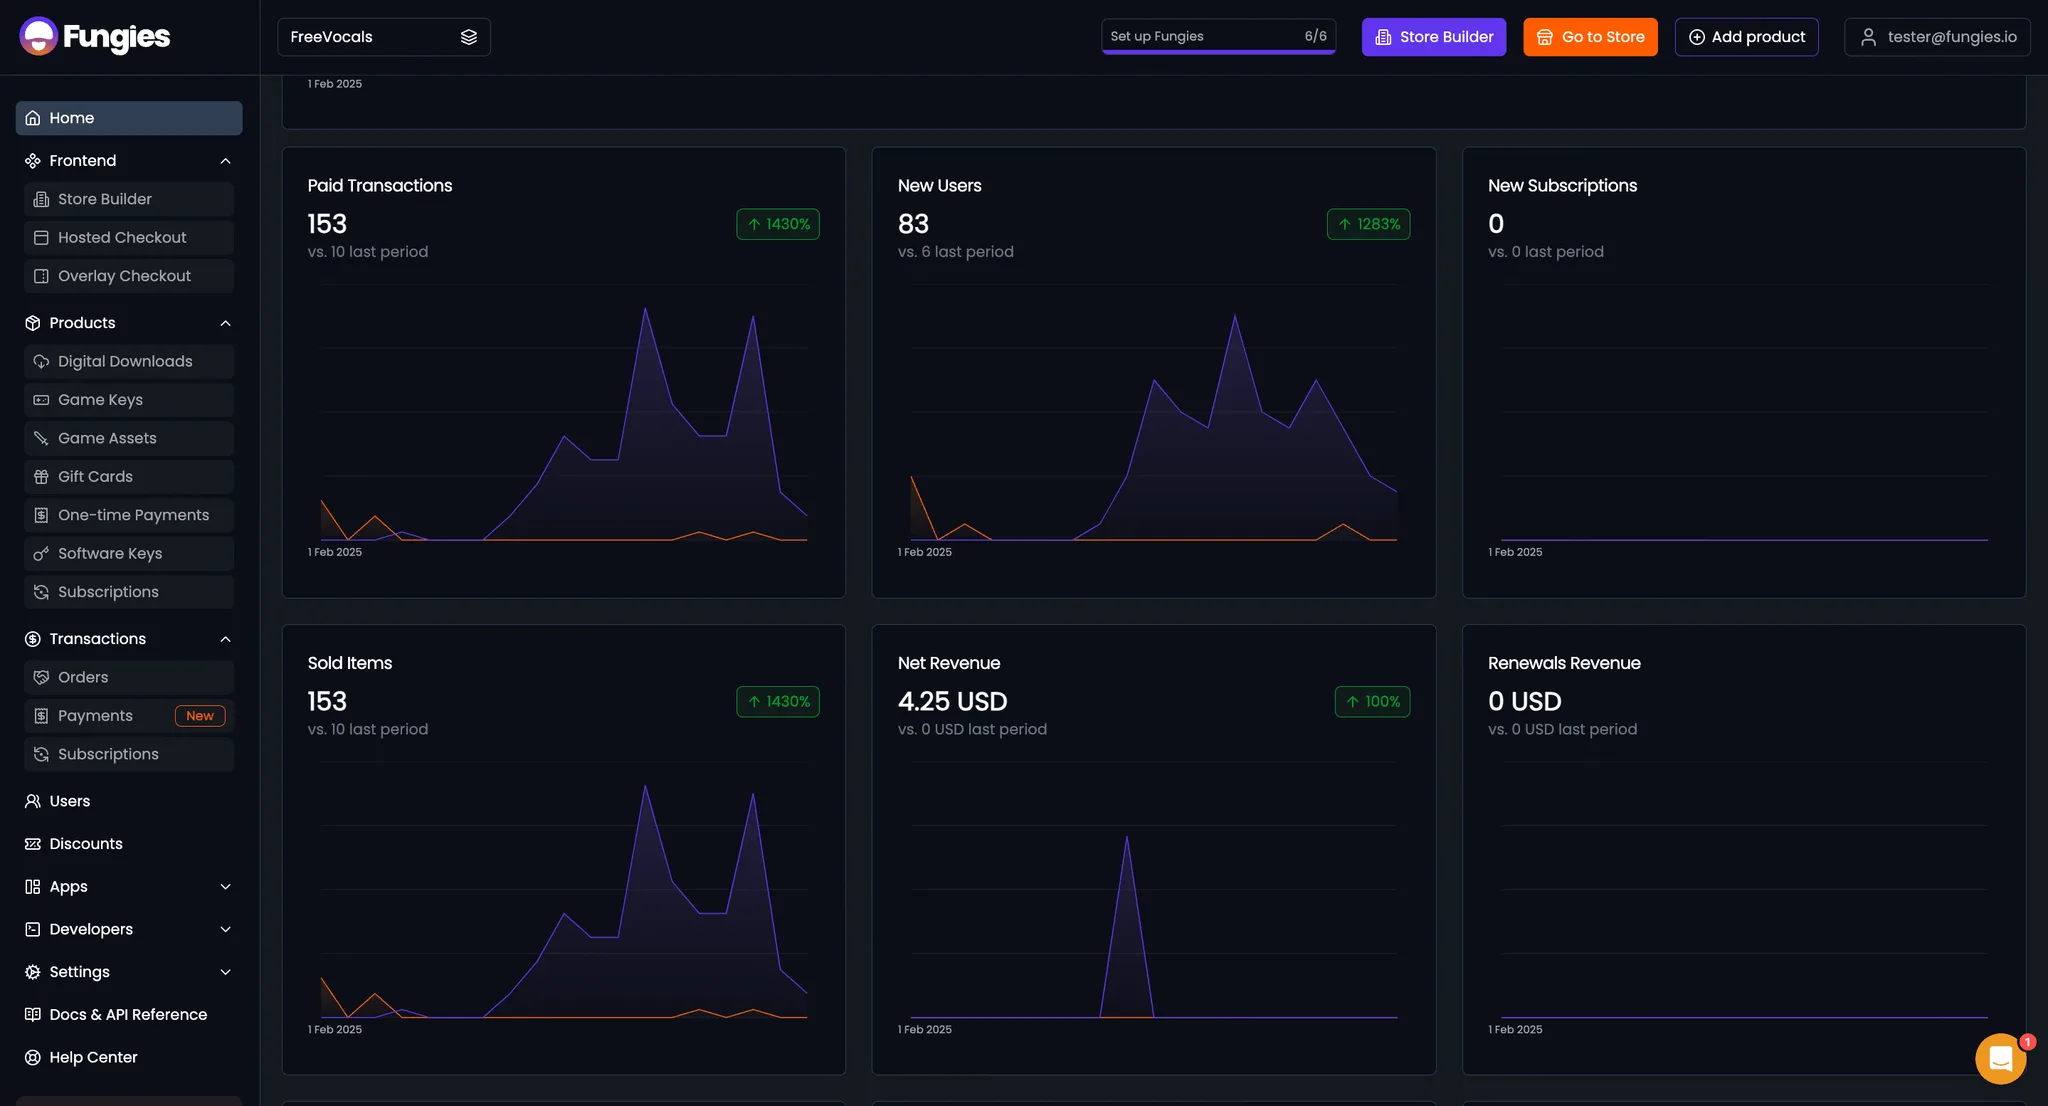Click the New Users 1283% badge
The width and height of the screenshot is (2048, 1106).
1368,224
